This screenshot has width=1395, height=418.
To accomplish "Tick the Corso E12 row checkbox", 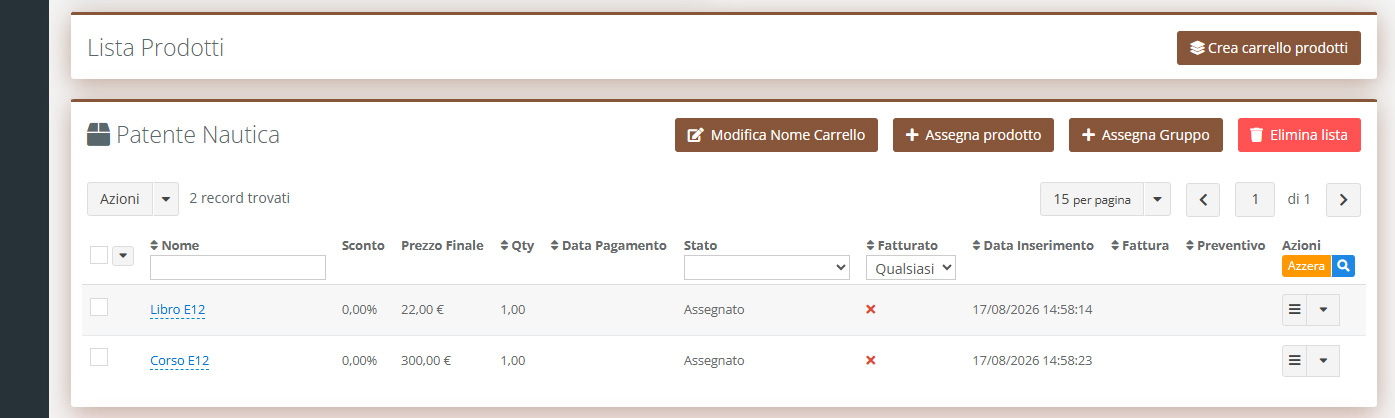I will click(99, 357).
